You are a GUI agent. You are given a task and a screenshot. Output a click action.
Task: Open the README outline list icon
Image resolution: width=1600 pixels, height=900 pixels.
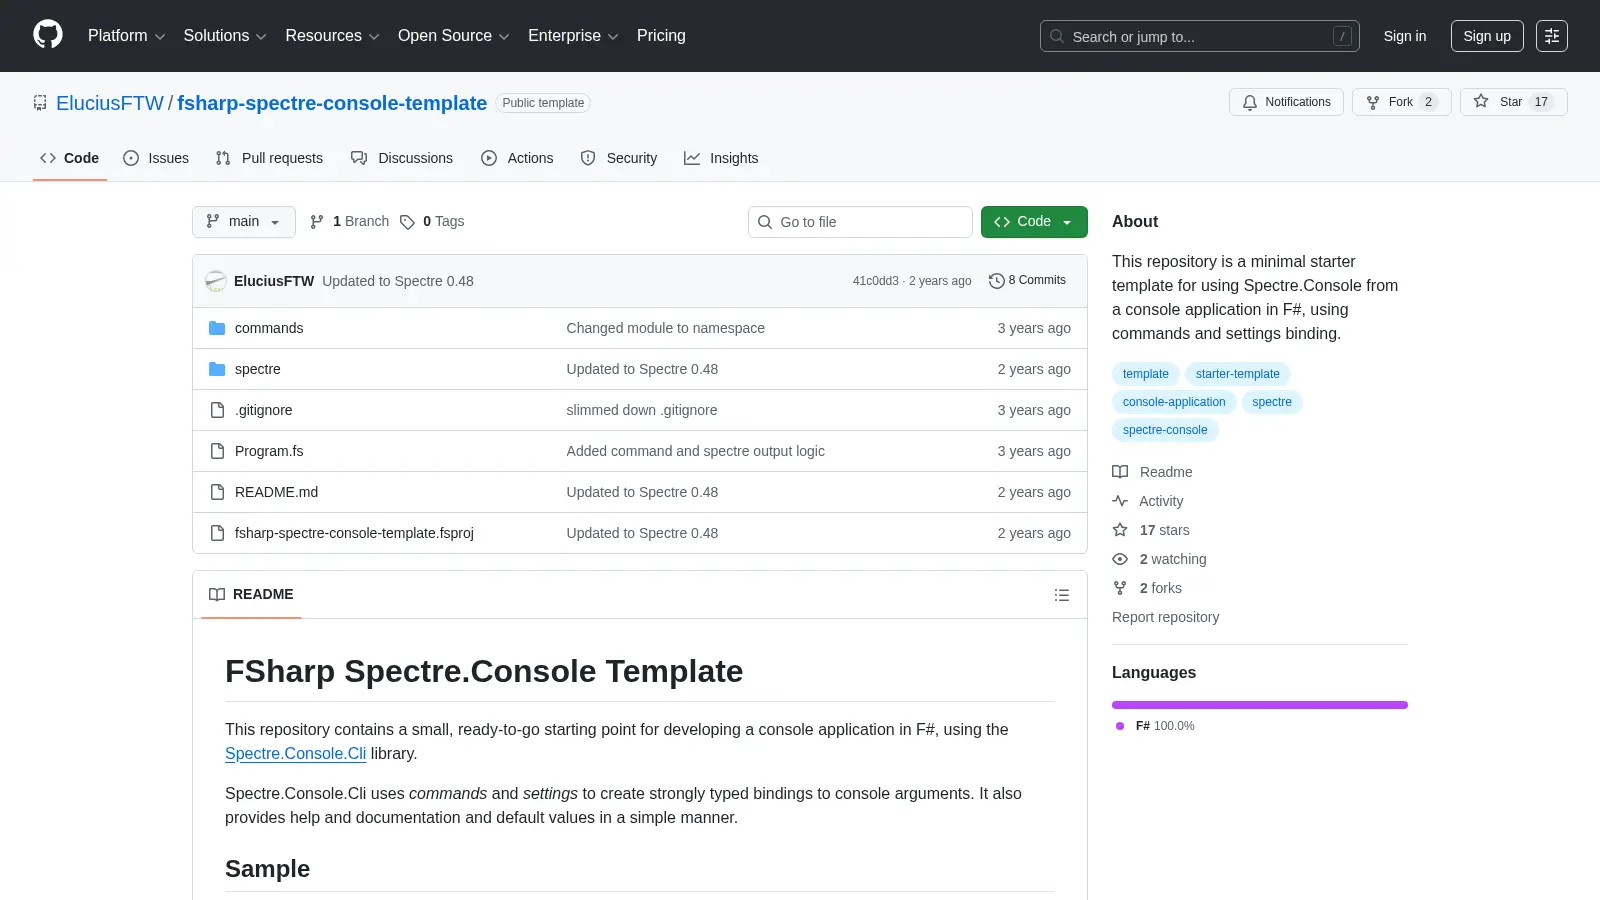click(1062, 595)
